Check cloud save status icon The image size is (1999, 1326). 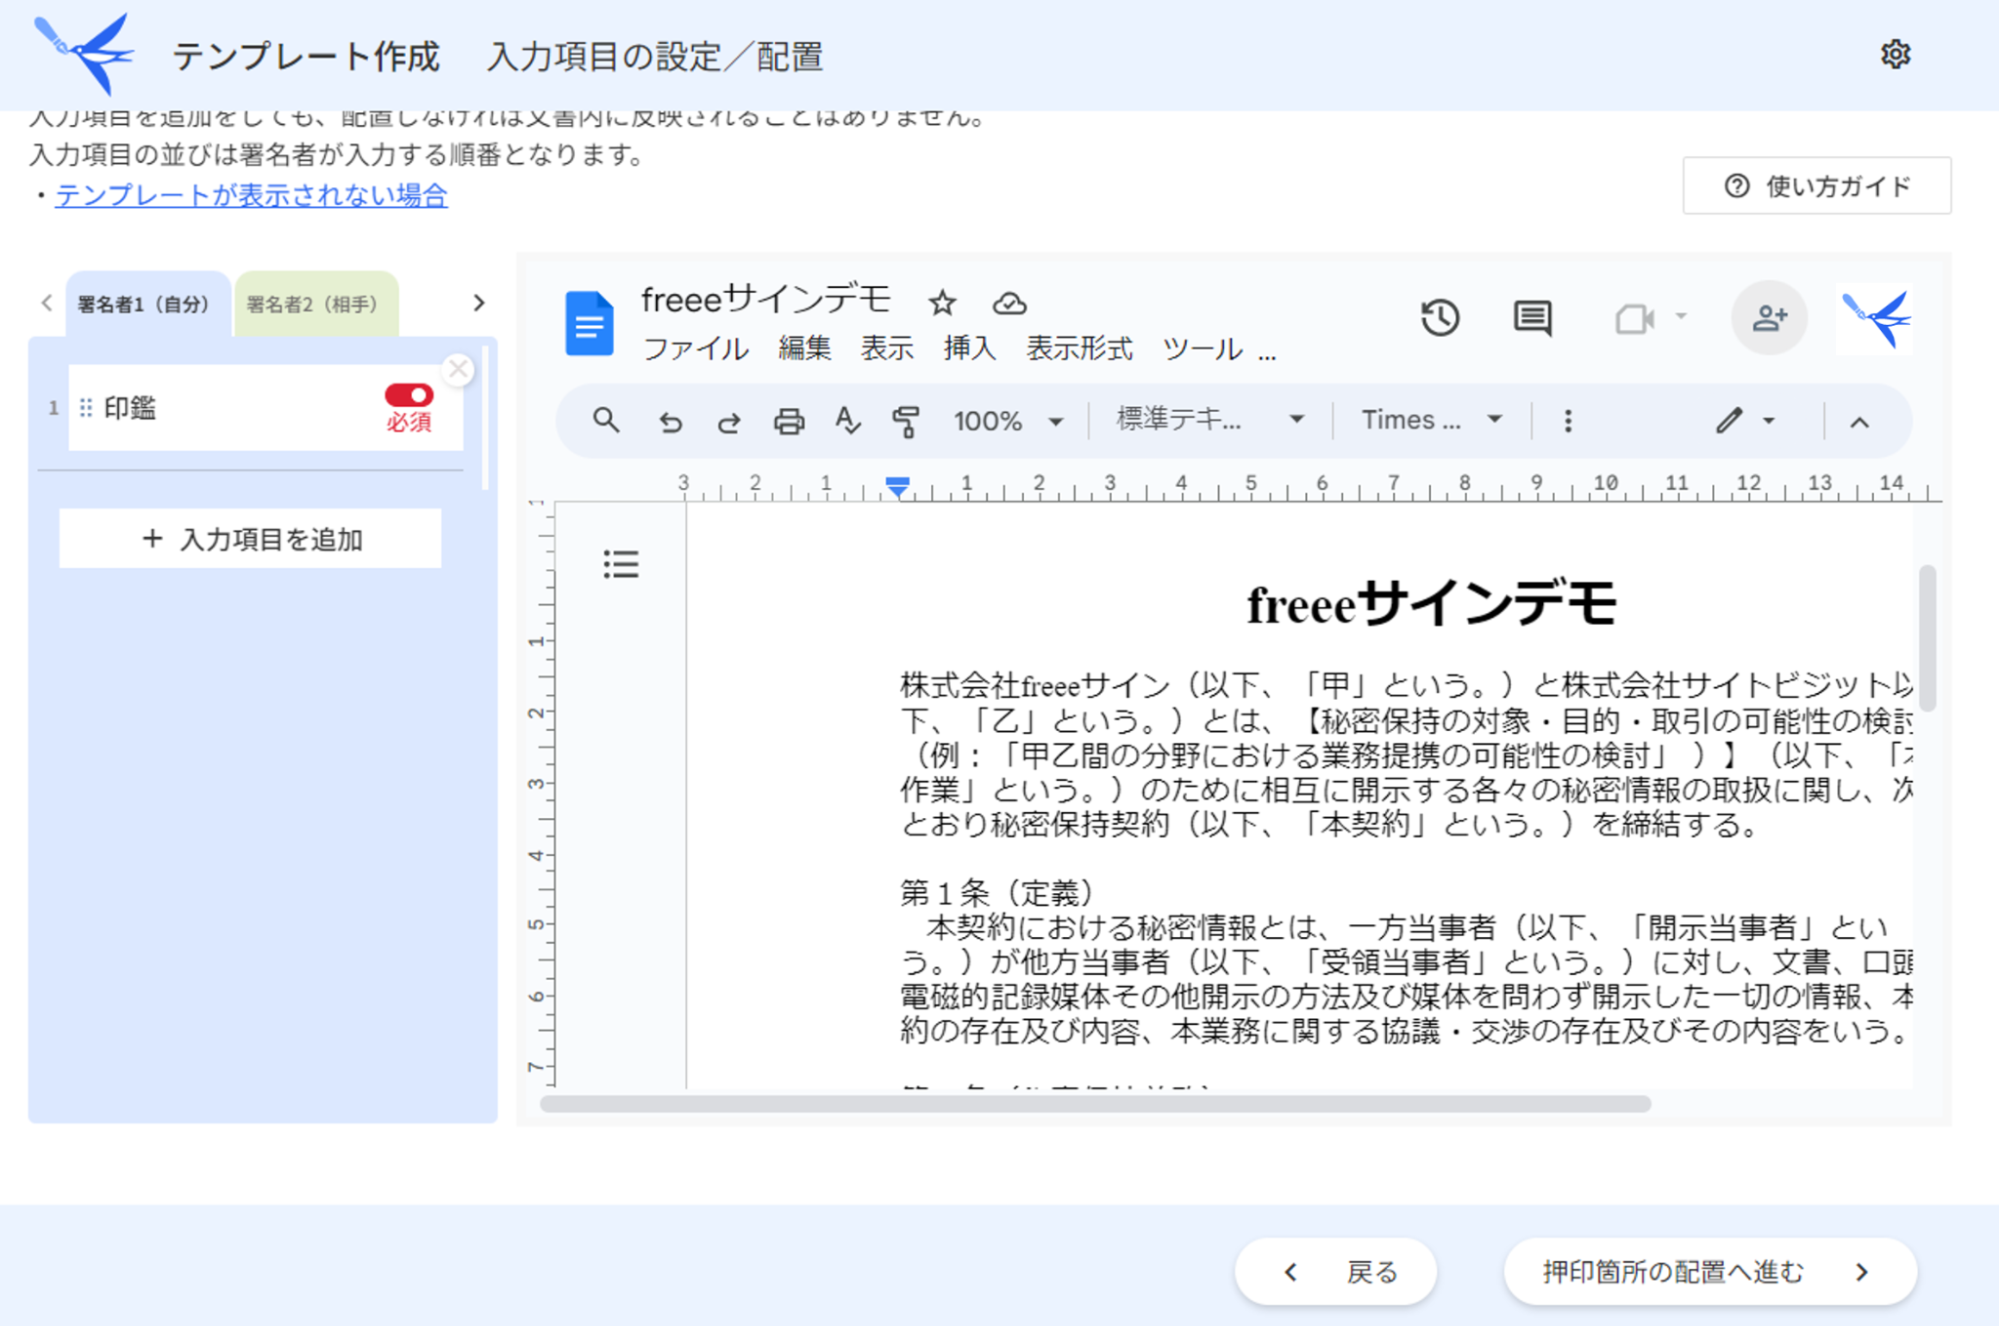tap(1009, 302)
